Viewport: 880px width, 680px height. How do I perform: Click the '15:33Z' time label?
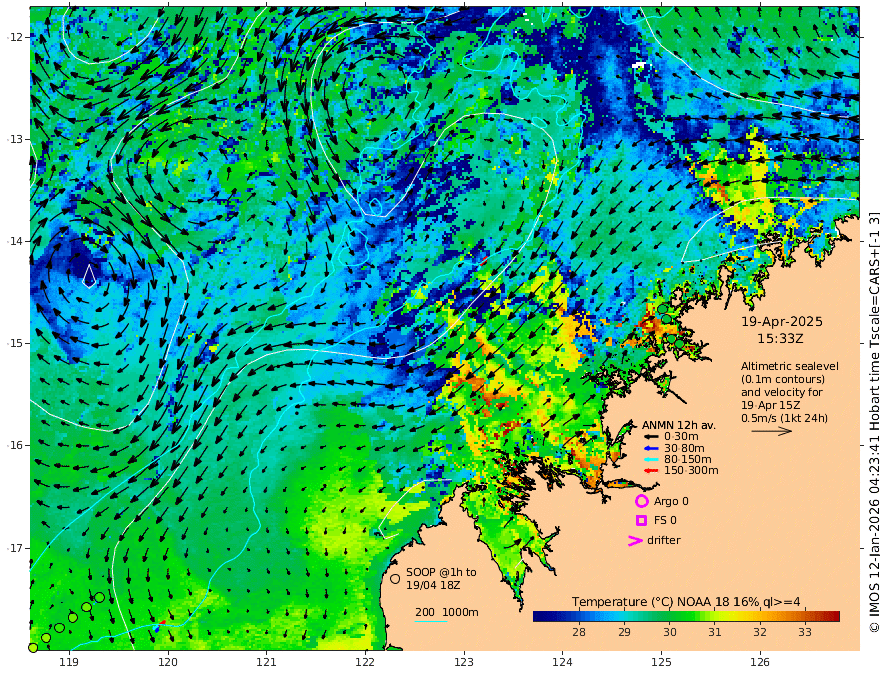tap(780, 339)
